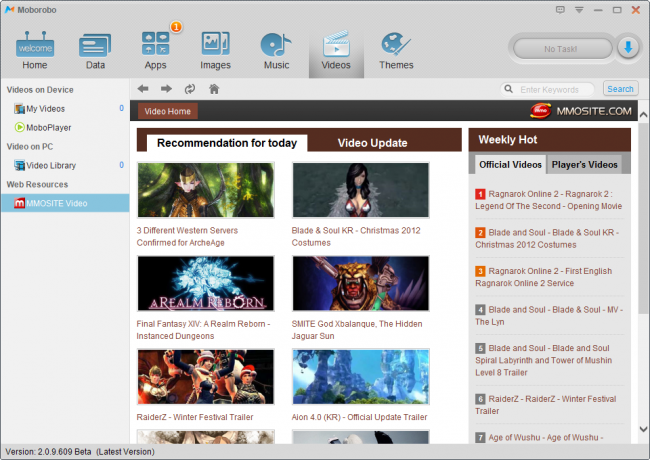Image resolution: width=650 pixels, height=460 pixels.
Task: Open the Music section icon
Action: point(276,51)
